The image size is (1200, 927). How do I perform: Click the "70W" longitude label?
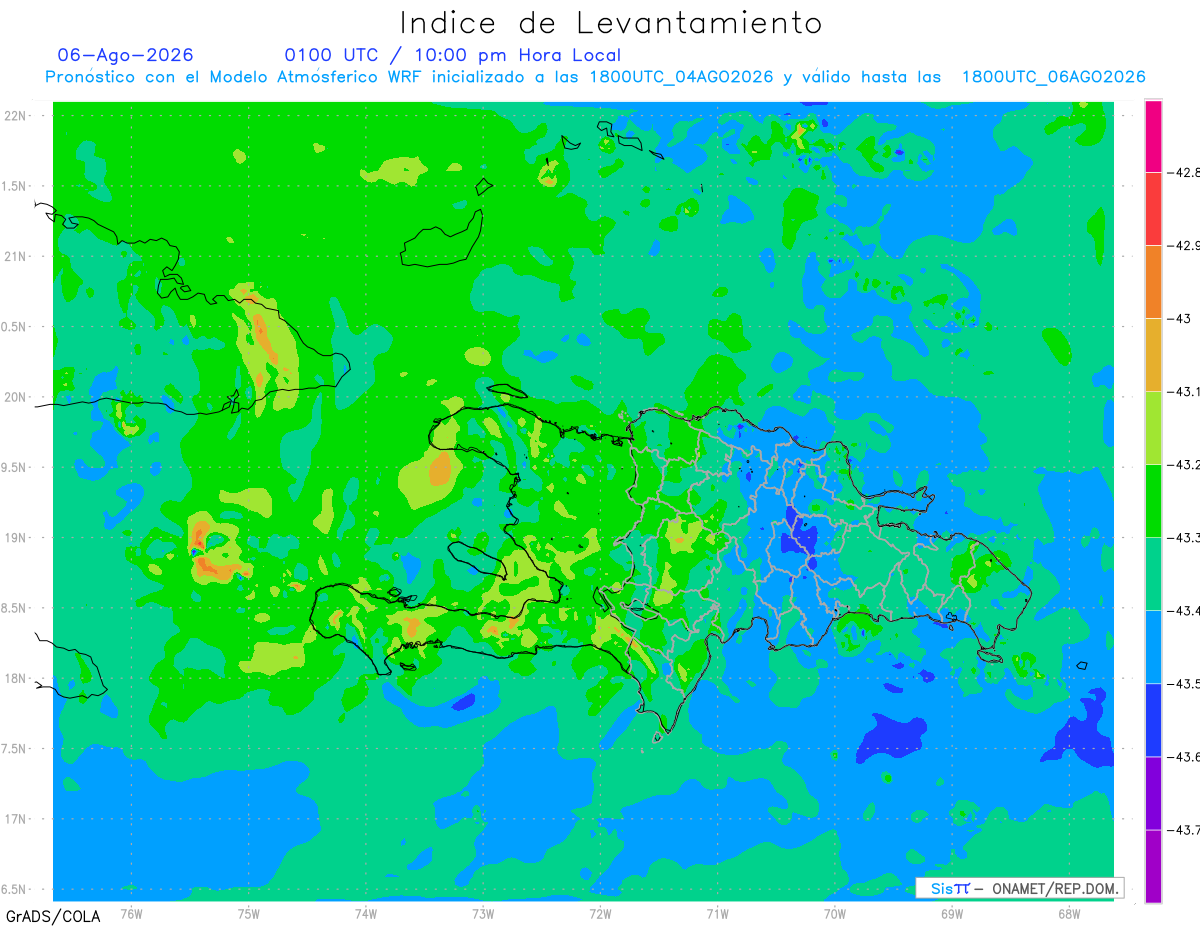click(x=834, y=913)
